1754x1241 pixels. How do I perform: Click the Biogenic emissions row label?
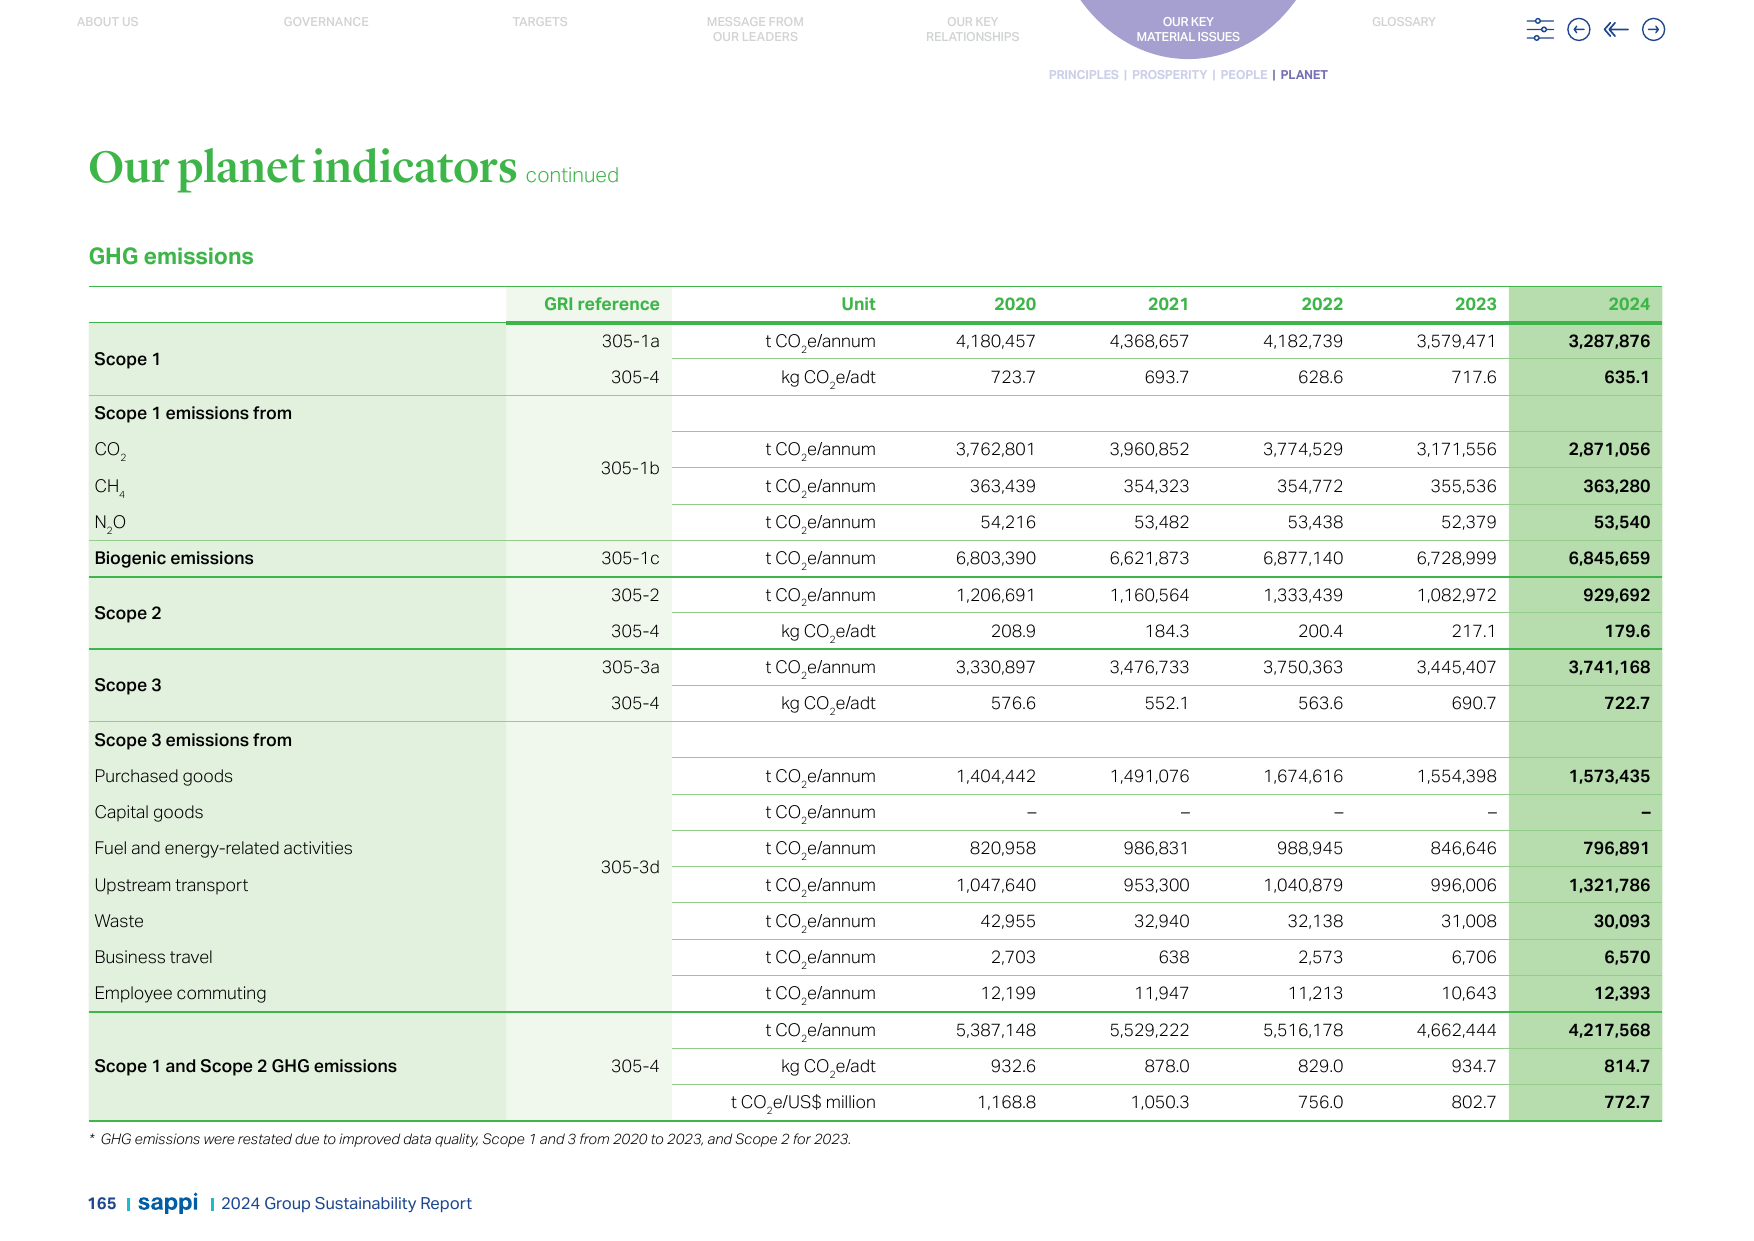(x=174, y=558)
